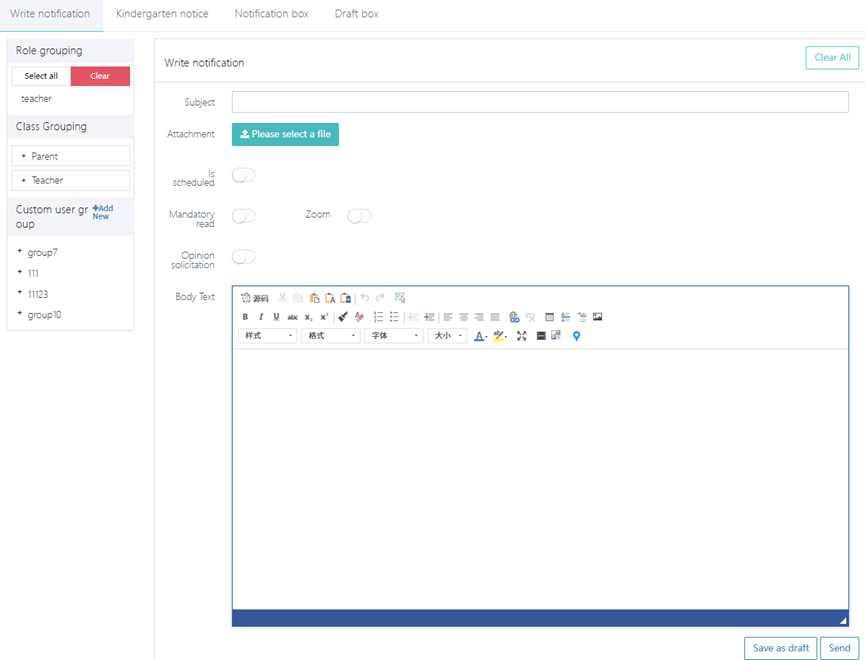Screen dimensions: 865x660
Task: Click the italic formatting icon
Action: (261, 317)
